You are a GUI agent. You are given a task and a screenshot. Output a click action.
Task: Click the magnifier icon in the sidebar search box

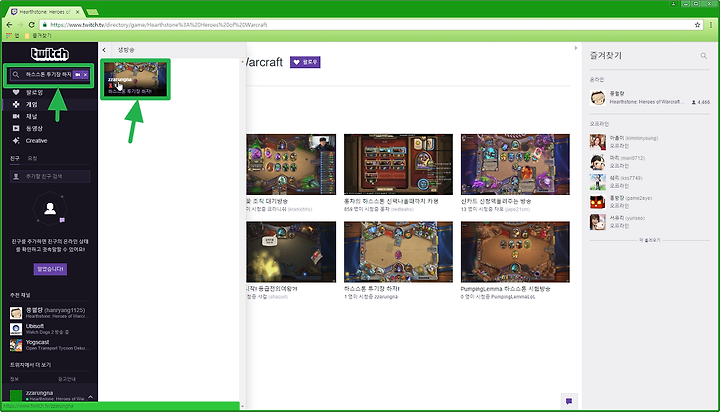(16, 74)
